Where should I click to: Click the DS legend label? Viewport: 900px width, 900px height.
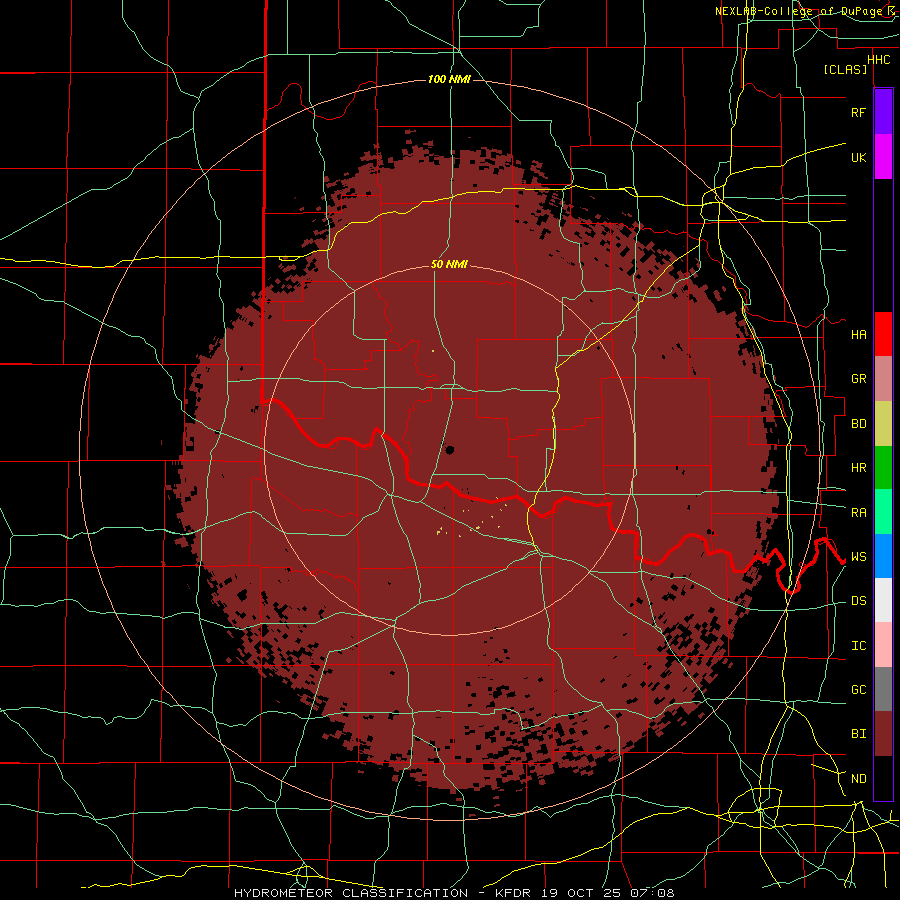(x=858, y=601)
